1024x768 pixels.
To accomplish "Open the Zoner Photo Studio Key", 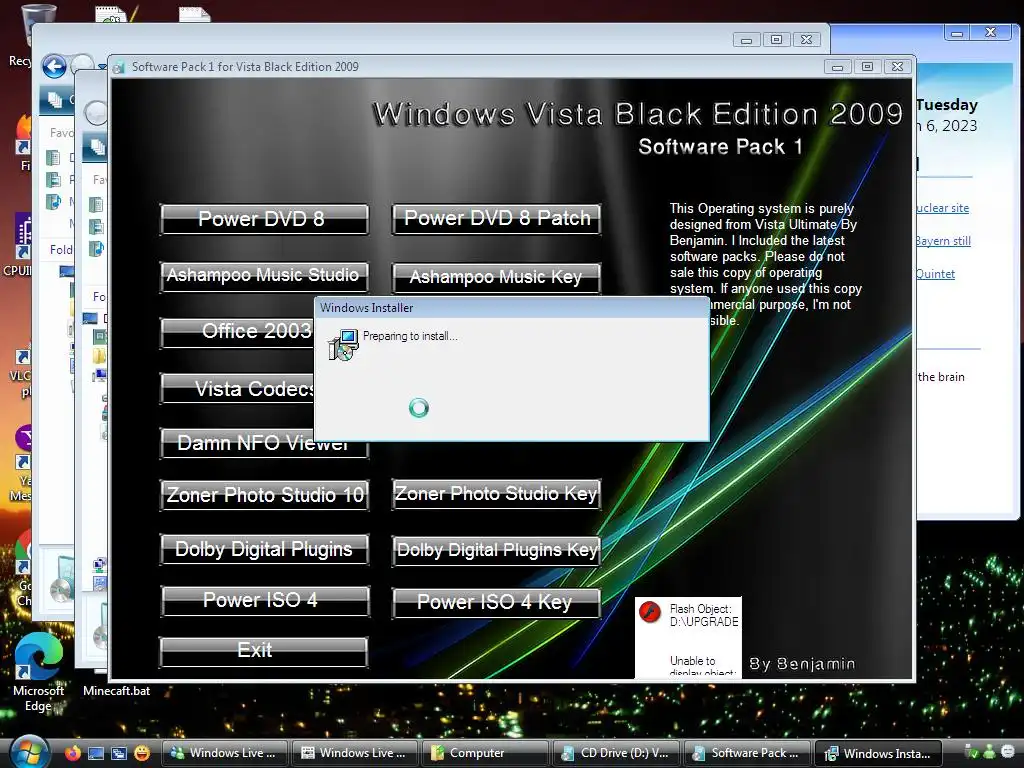I will (496, 494).
